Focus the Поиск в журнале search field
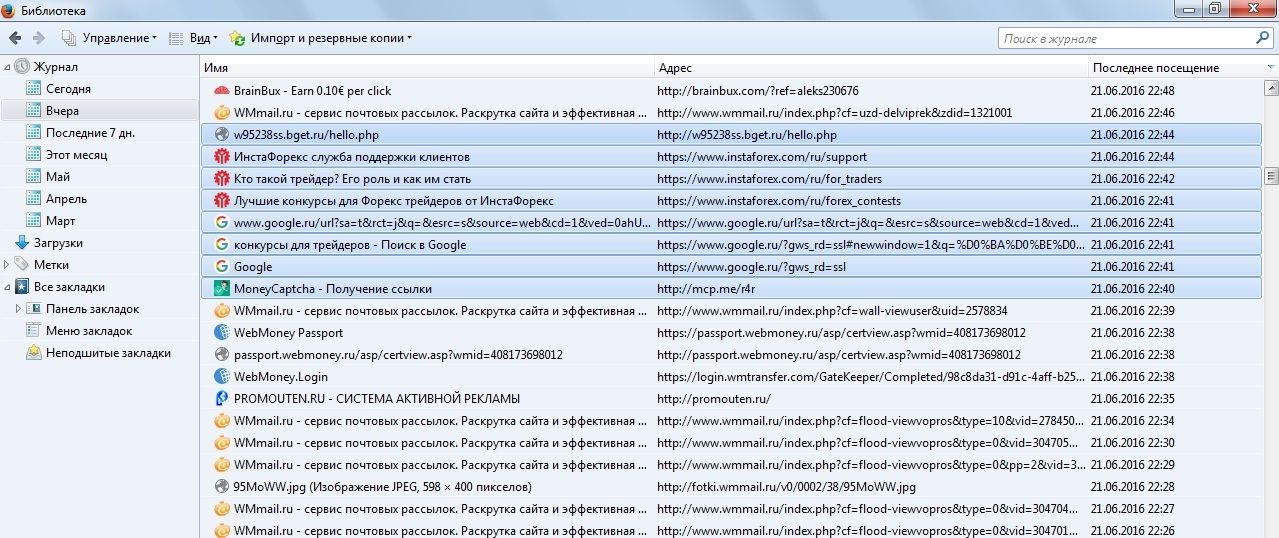The height and width of the screenshot is (538, 1279). [1126, 39]
